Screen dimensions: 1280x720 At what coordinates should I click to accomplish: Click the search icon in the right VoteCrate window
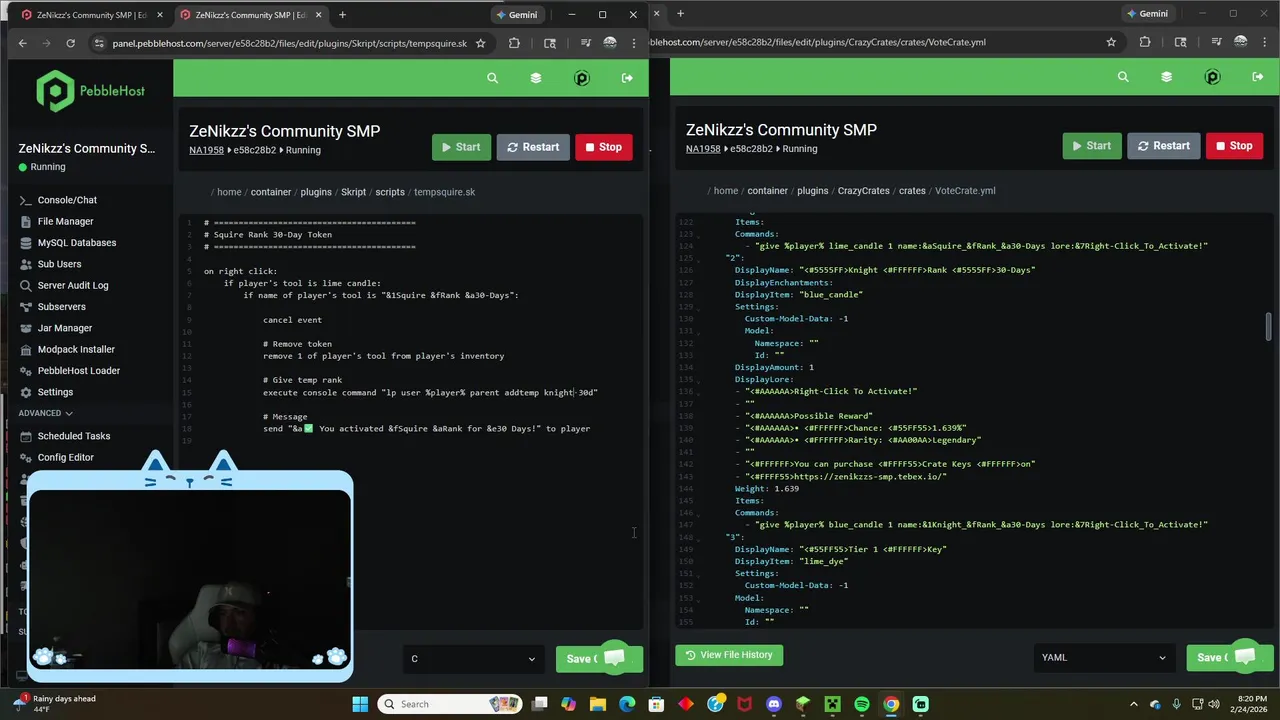coord(1123,77)
